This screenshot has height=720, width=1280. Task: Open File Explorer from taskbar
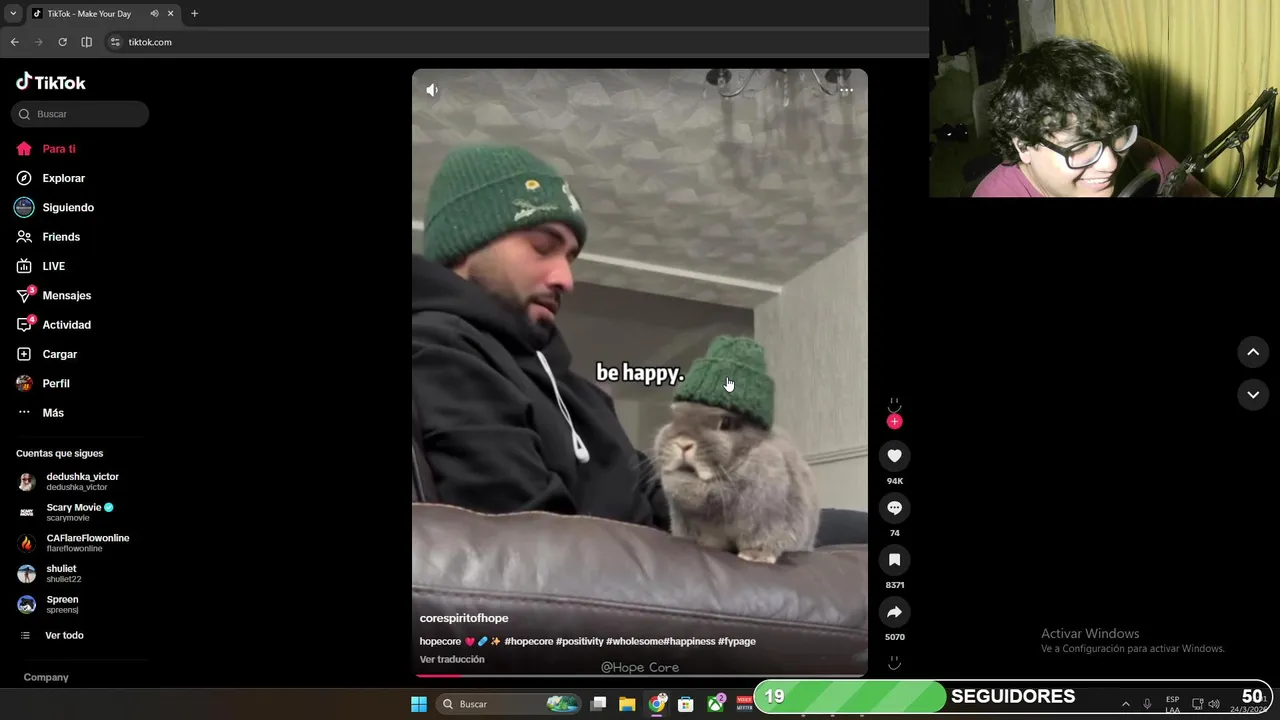coord(627,704)
